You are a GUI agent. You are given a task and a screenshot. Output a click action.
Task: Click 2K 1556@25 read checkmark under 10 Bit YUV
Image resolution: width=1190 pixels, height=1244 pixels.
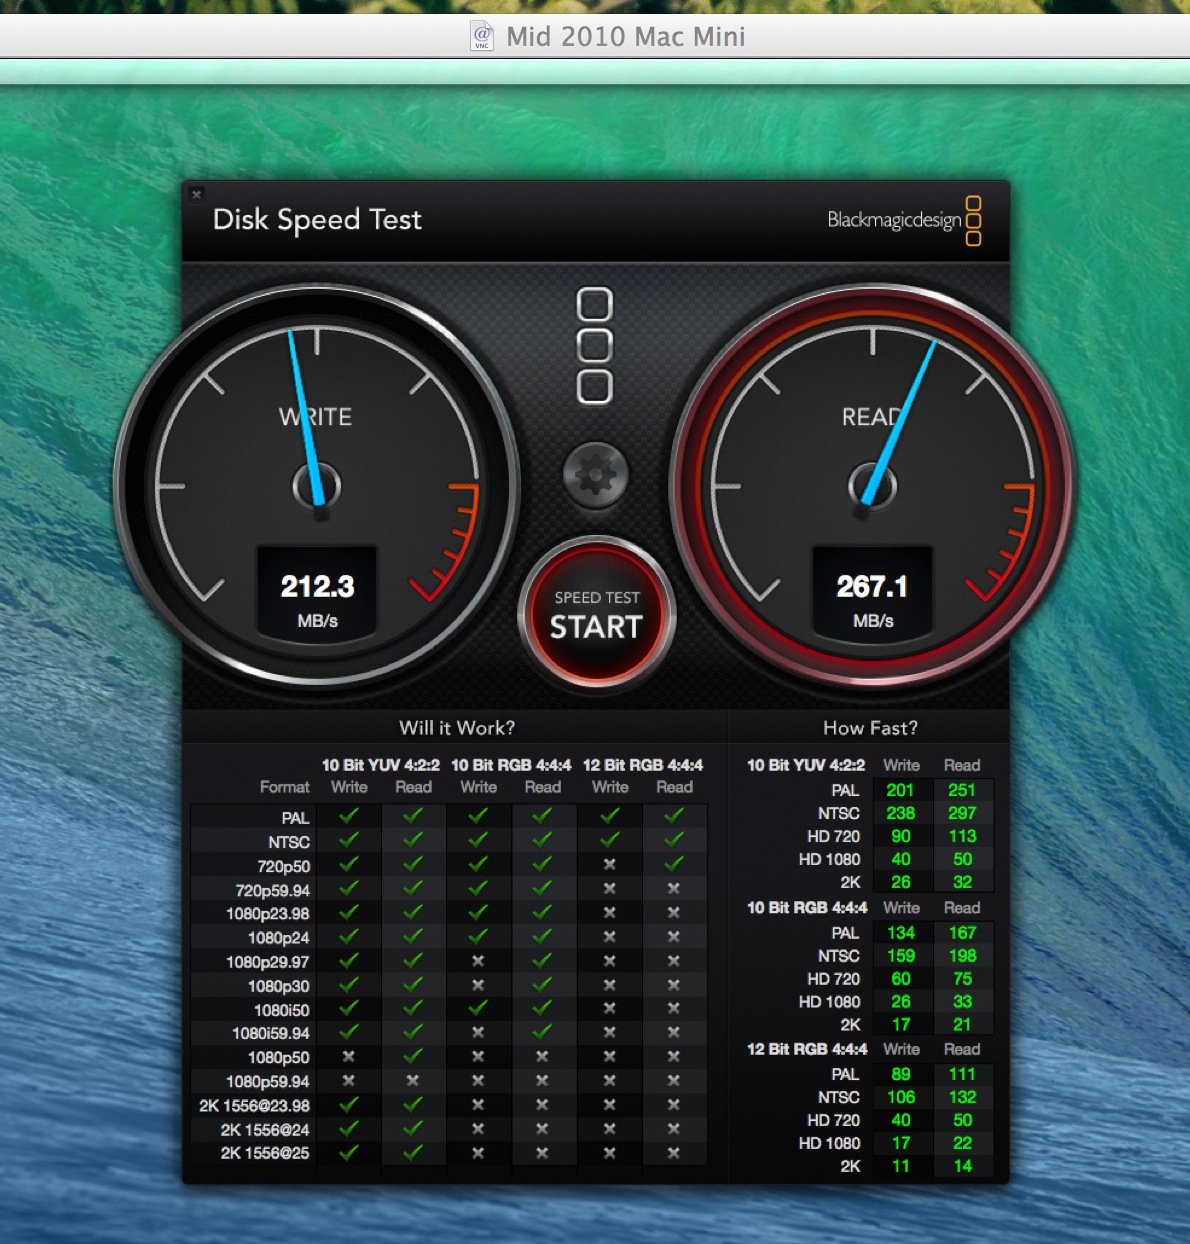click(x=413, y=1151)
